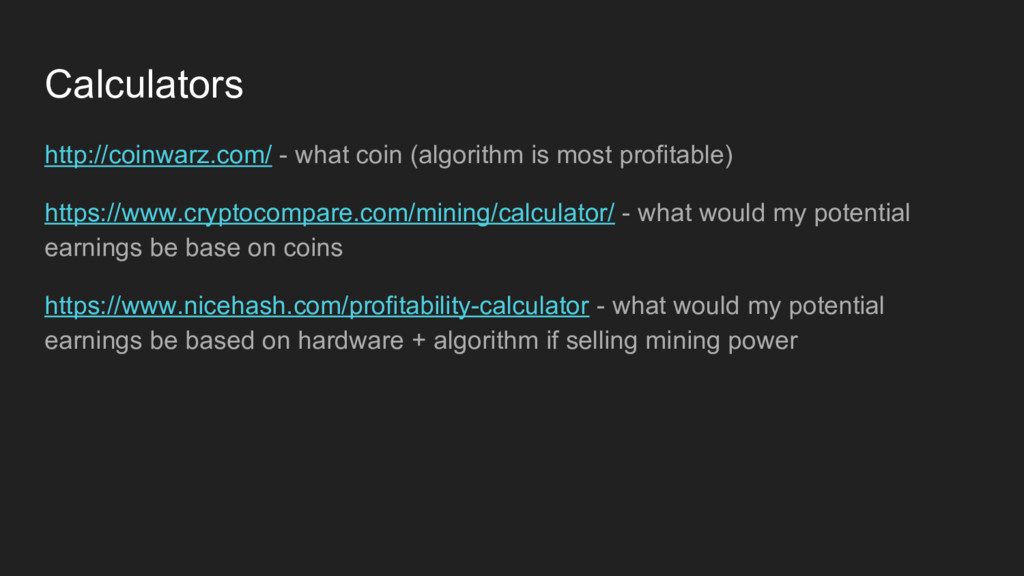The width and height of the screenshot is (1024, 576).
Task: Click the word "algorithm" in the last line
Action: point(486,341)
